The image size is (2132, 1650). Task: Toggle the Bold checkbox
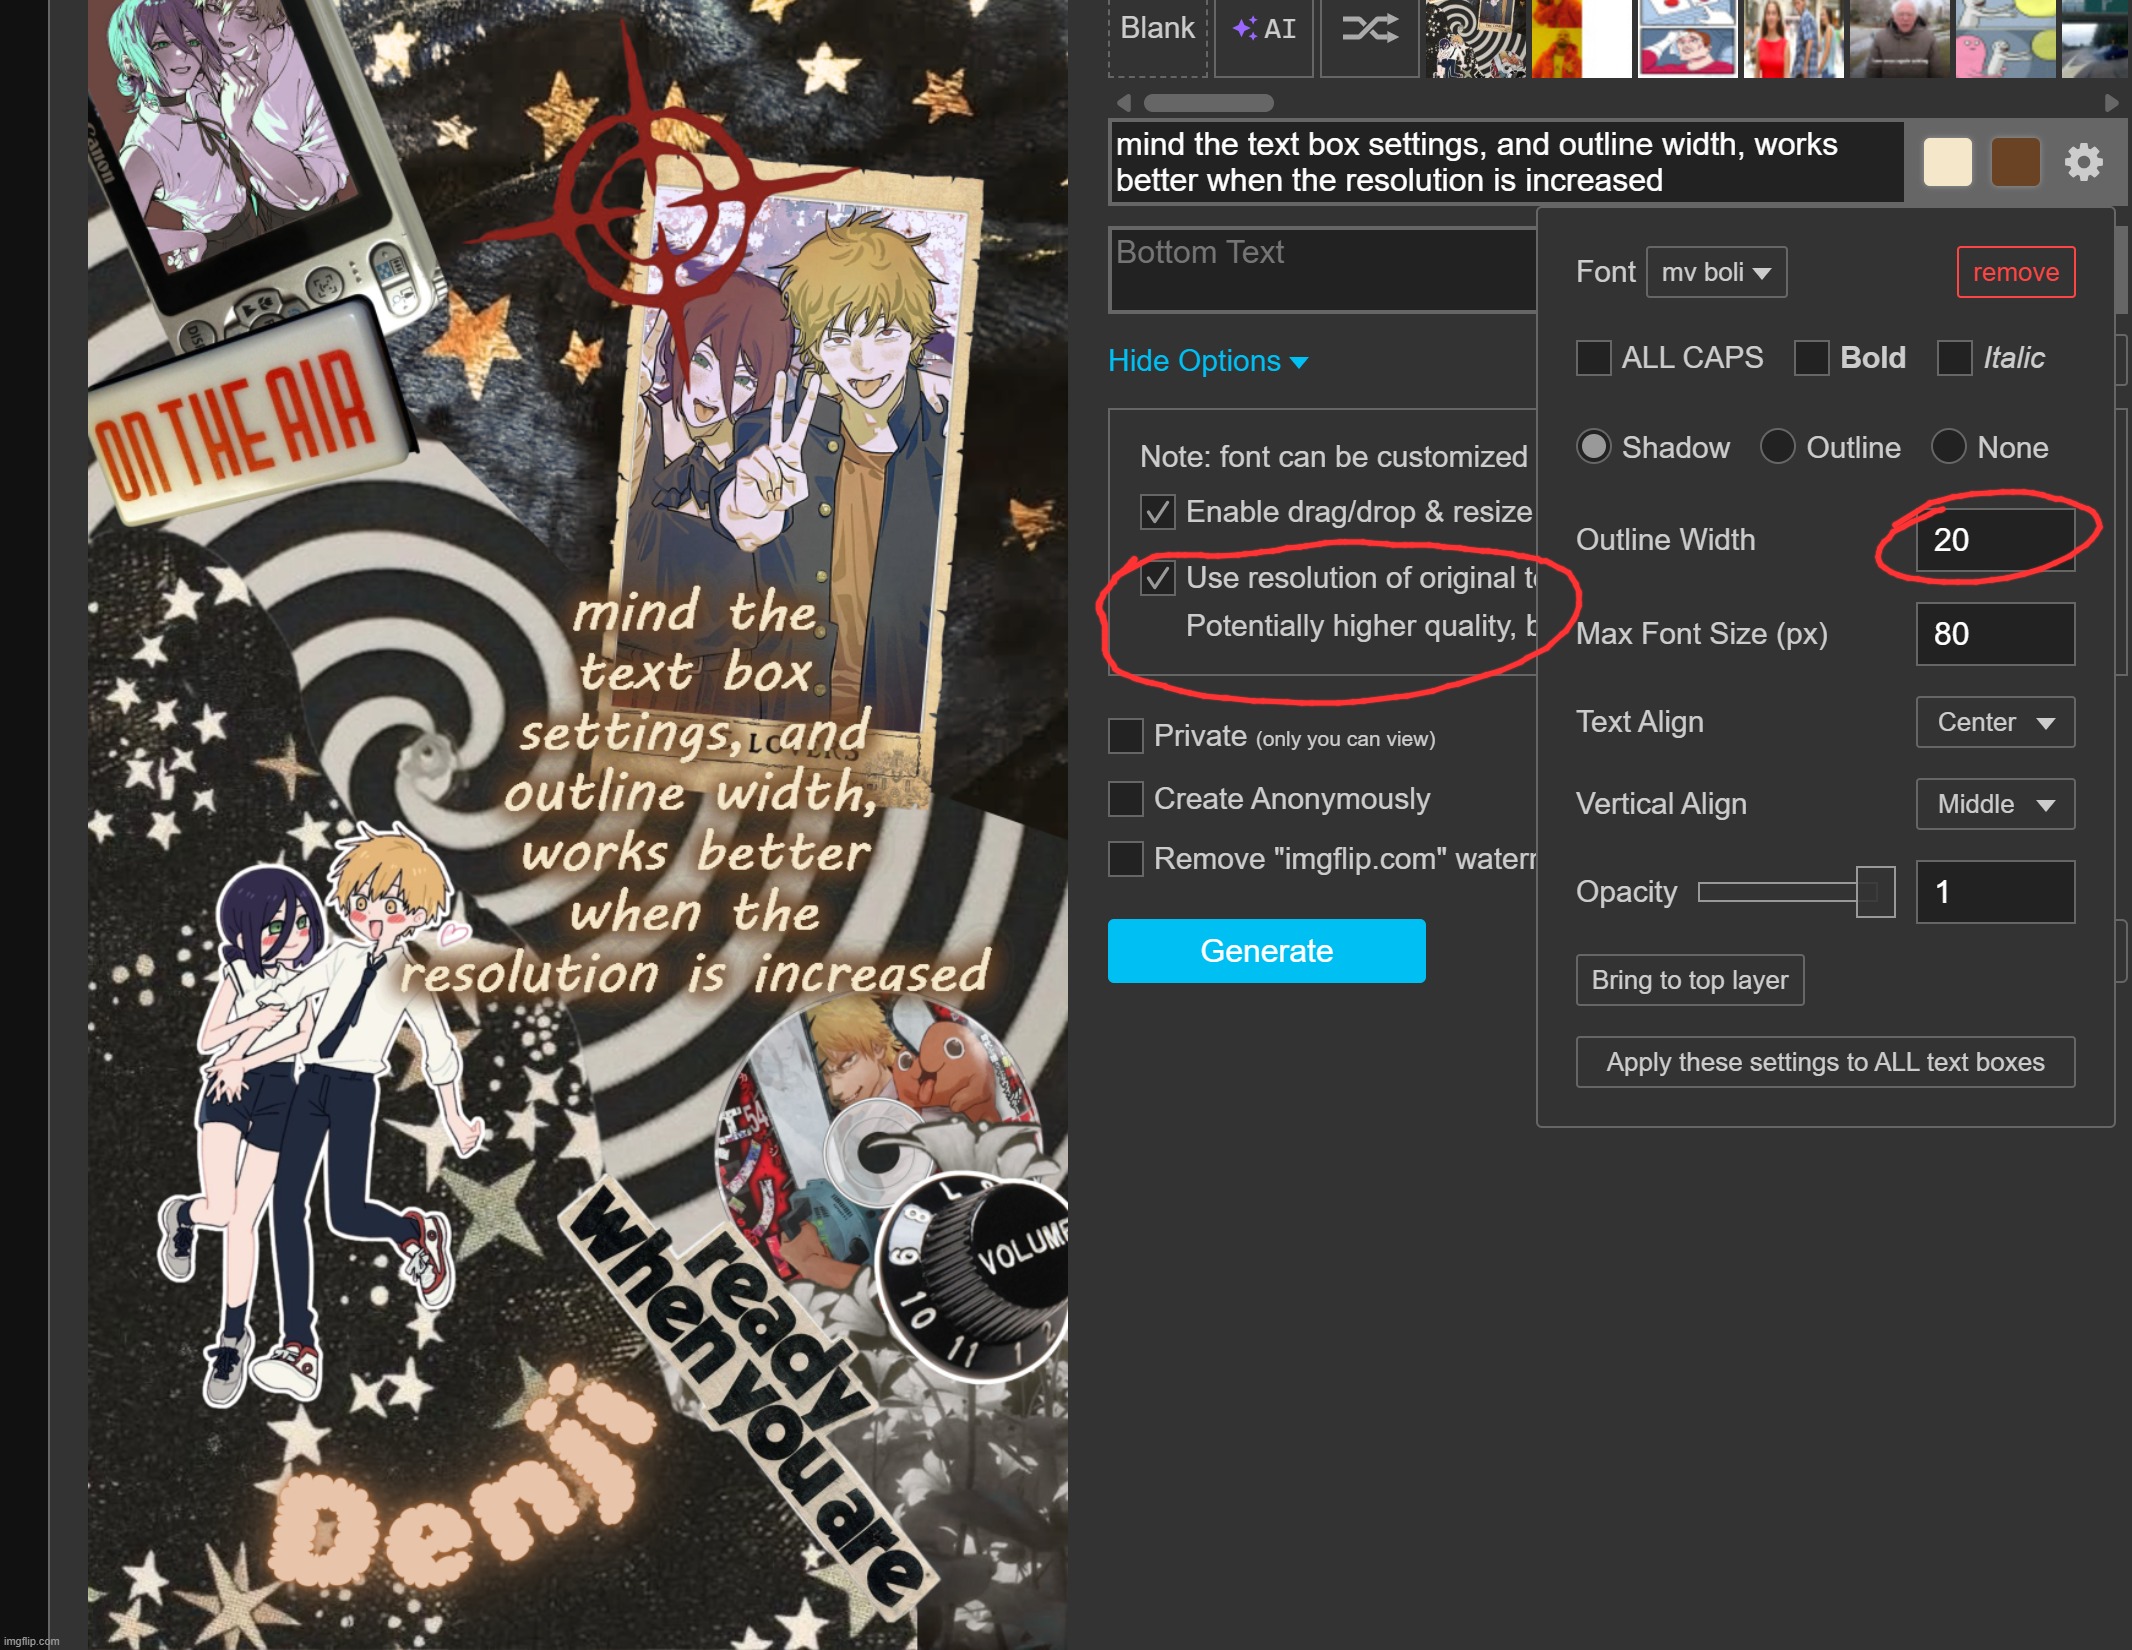click(x=1811, y=358)
